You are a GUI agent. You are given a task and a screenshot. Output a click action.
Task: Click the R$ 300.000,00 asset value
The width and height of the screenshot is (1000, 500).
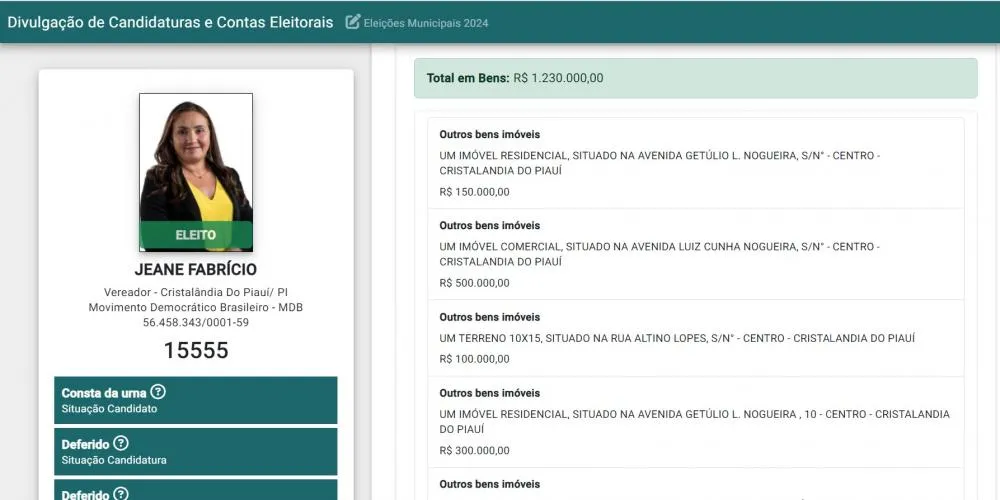(x=474, y=451)
